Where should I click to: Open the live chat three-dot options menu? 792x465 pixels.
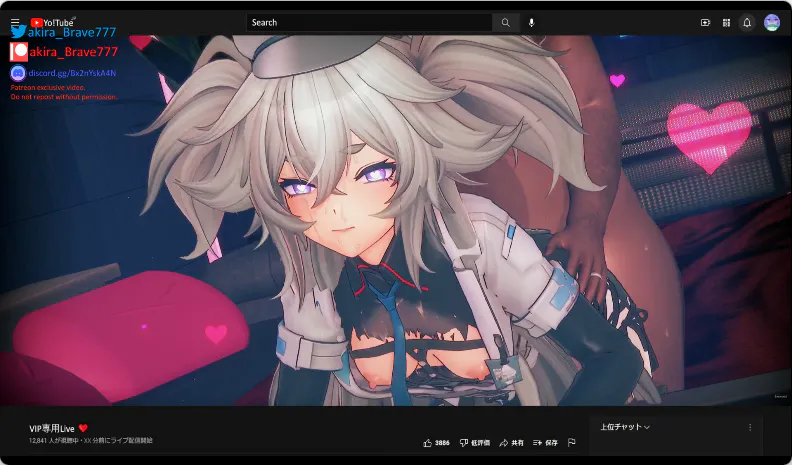pos(750,427)
